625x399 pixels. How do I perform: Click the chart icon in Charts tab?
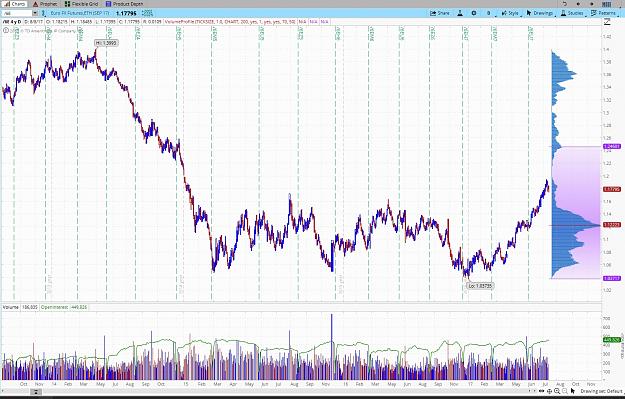[7, 4]
